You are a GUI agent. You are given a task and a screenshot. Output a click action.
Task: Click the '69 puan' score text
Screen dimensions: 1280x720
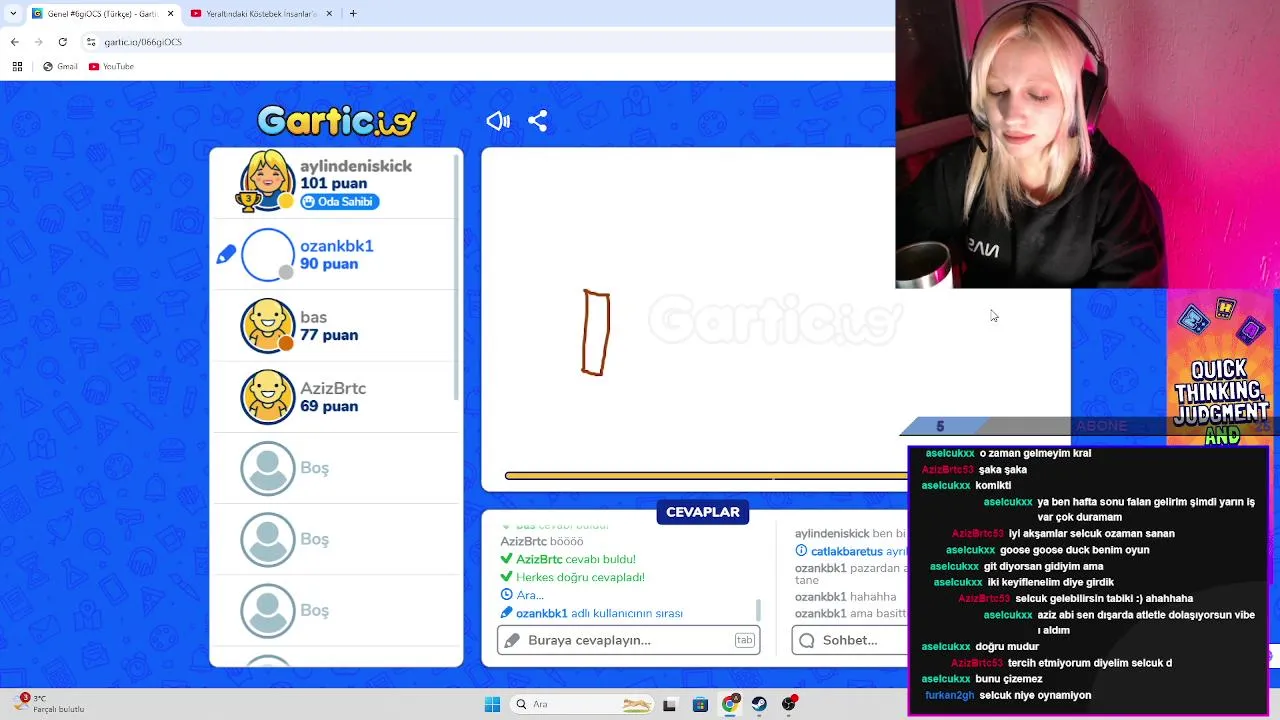coord(329,406)
